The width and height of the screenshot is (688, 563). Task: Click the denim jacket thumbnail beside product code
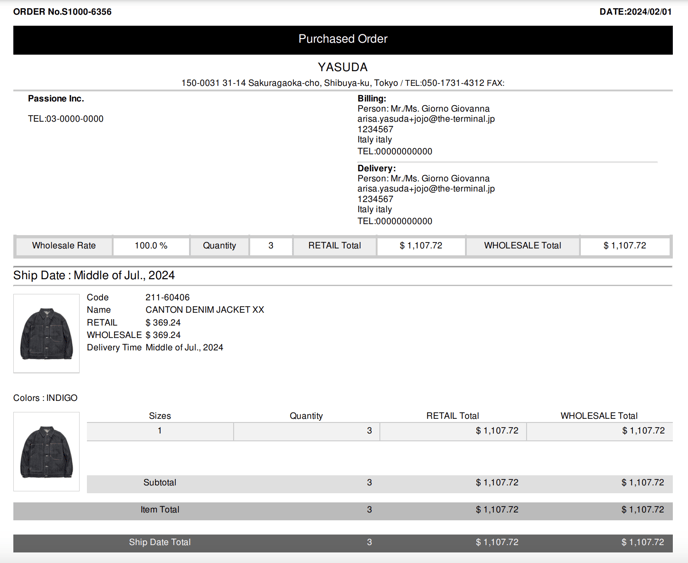coord(46,333)
